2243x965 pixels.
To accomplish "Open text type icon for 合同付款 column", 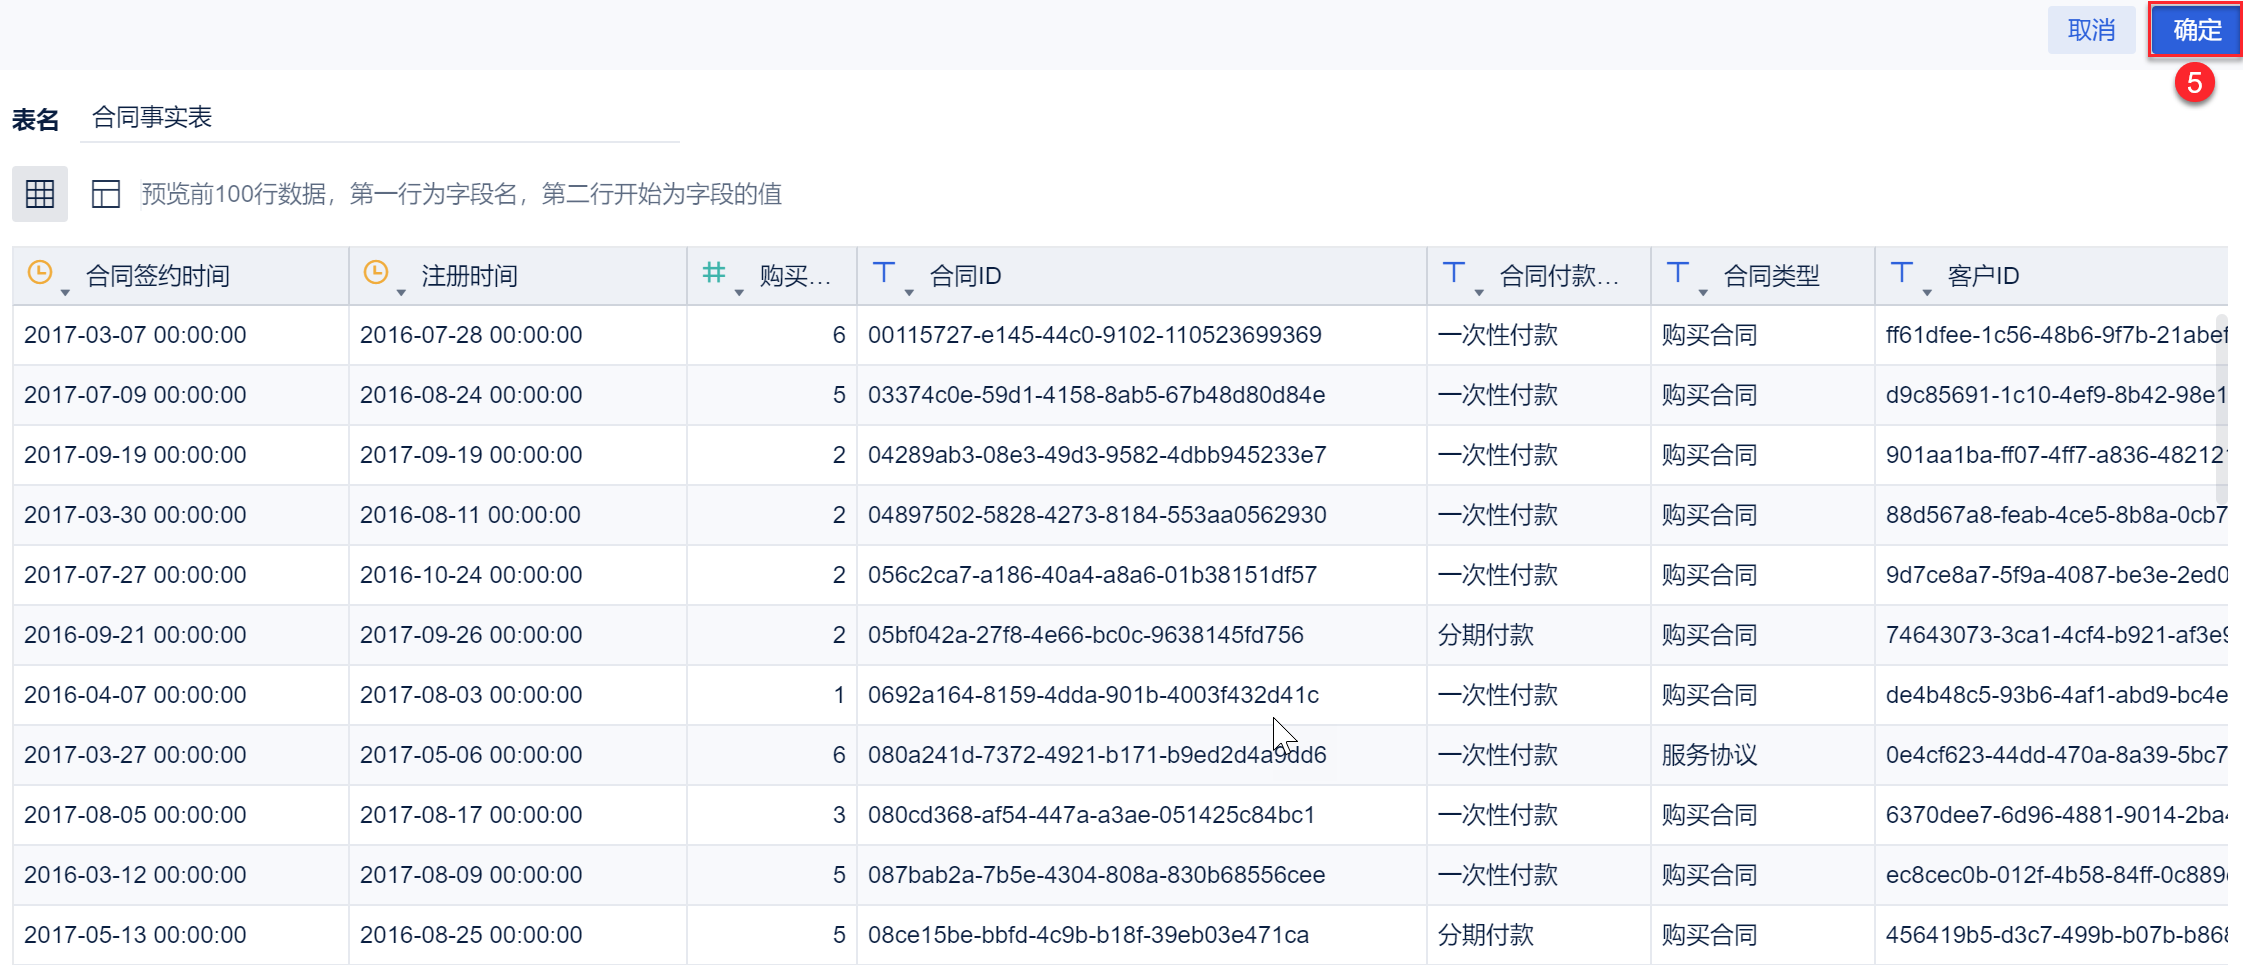I will (1454, 272).
